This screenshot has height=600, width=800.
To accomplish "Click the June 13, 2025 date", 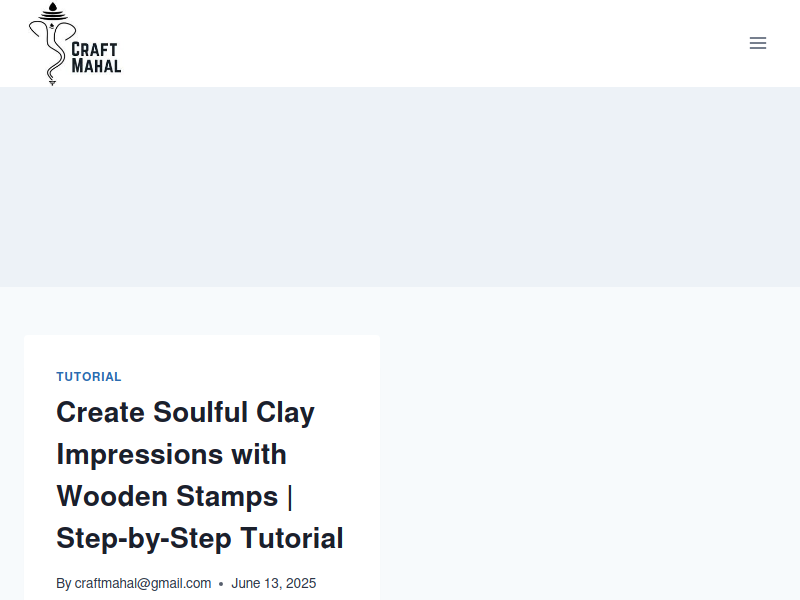I will [x=273, y=583].
